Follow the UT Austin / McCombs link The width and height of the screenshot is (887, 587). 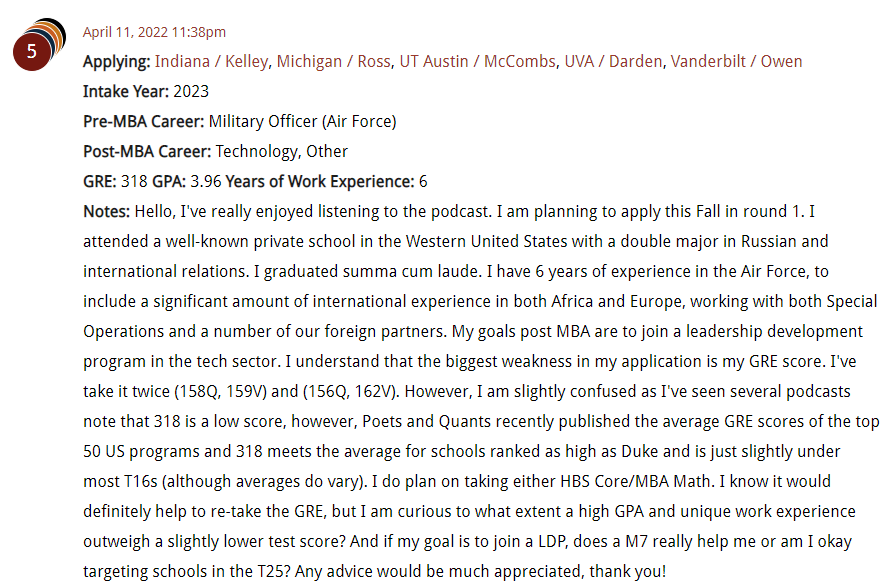click(477, 61)
